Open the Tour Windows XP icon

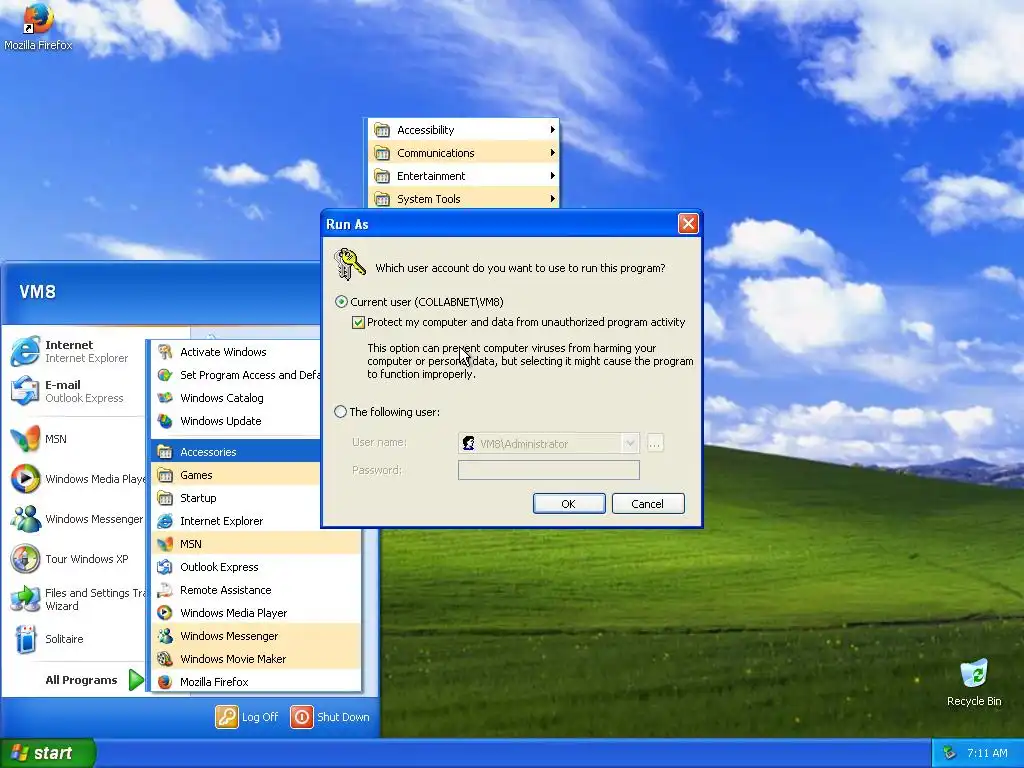(x=25, y=559)
